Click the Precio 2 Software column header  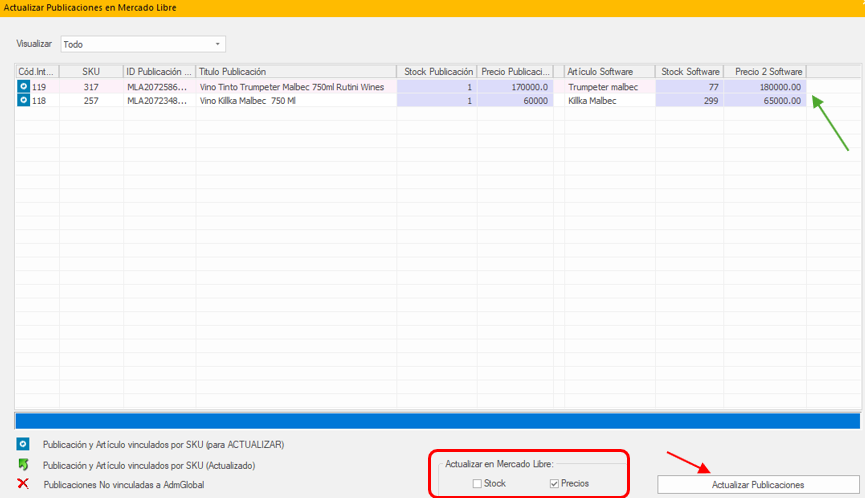[x=765, y=72]
